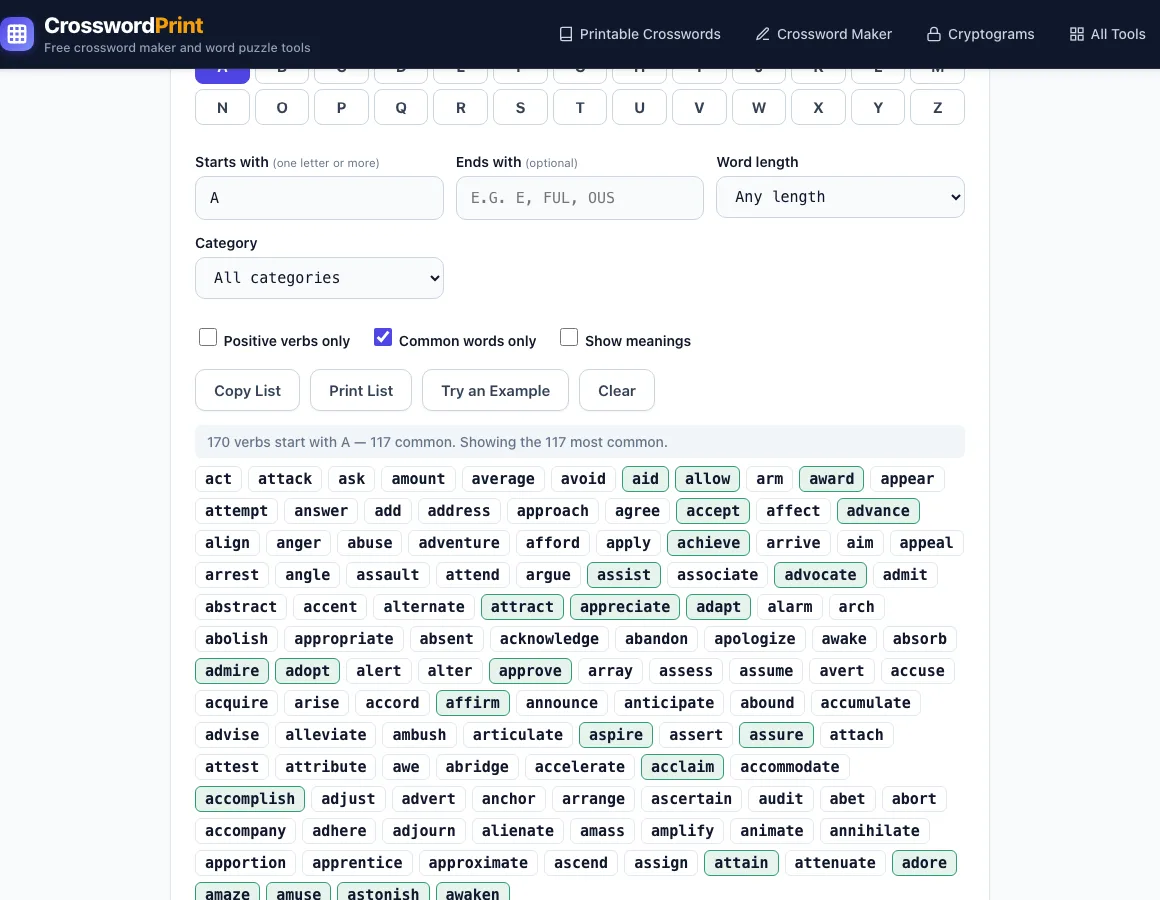Click the All Tools grid icon

[x=1076, y=34]
